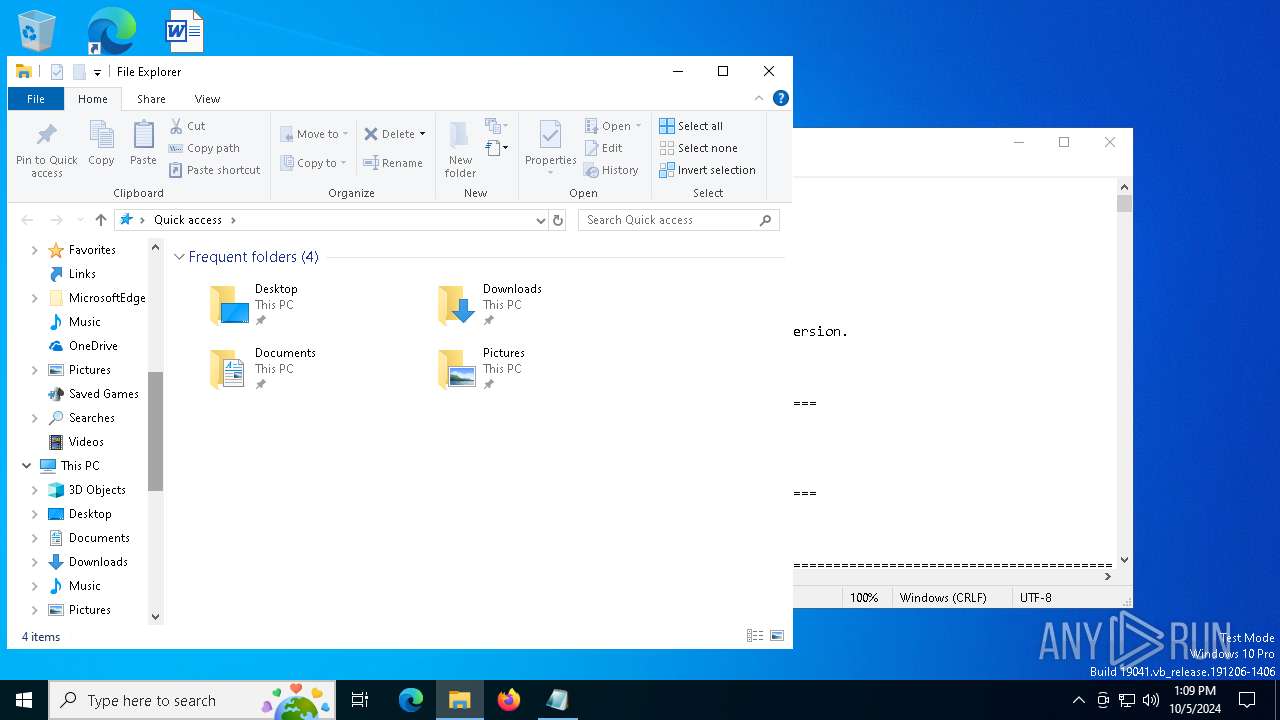
Task: Click Select none in ribbon
Action: [698, 148]
